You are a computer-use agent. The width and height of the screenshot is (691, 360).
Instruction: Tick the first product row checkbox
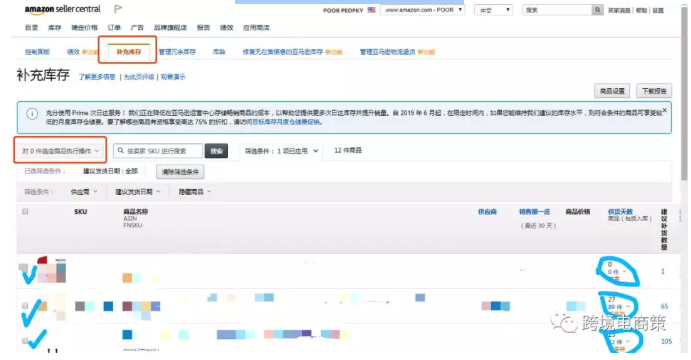[23, 267]
